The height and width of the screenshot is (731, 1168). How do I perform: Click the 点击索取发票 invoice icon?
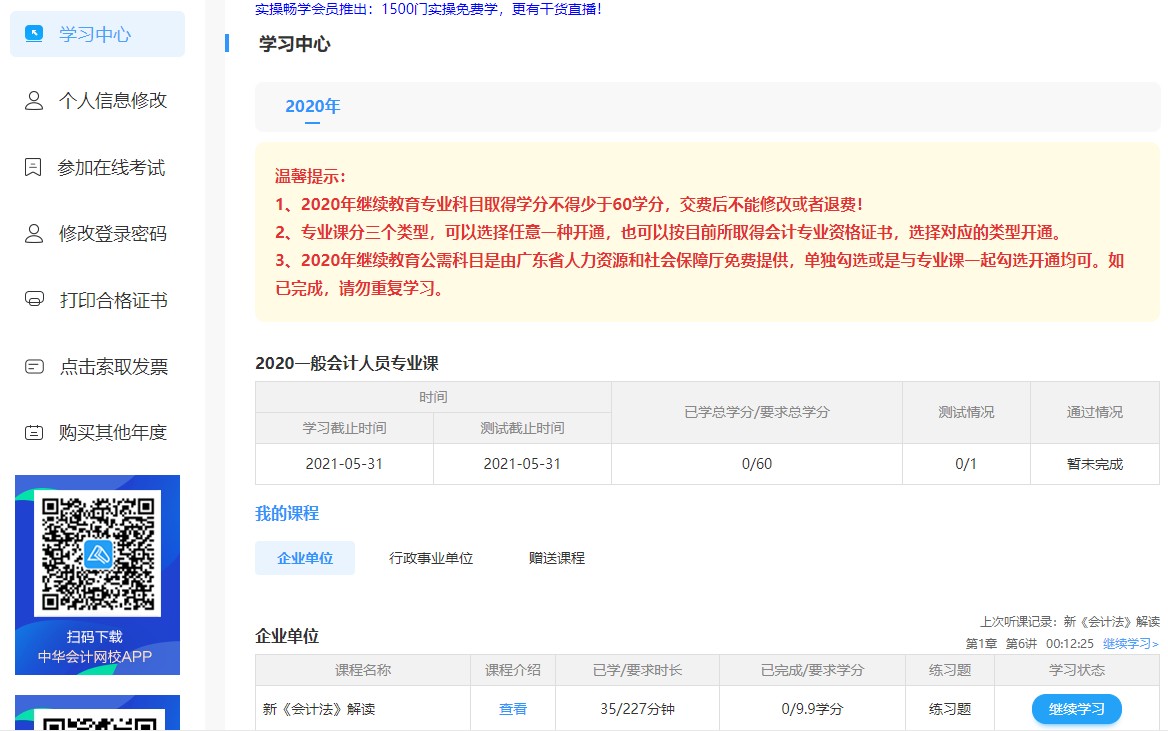(33, 366)
